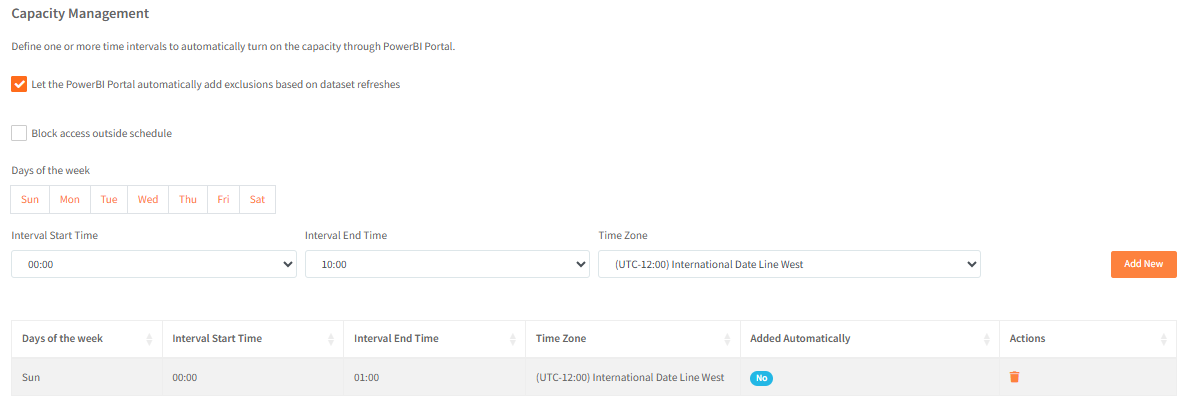
Task: Click the Add New button
Action: click(x=1143, y=264)
